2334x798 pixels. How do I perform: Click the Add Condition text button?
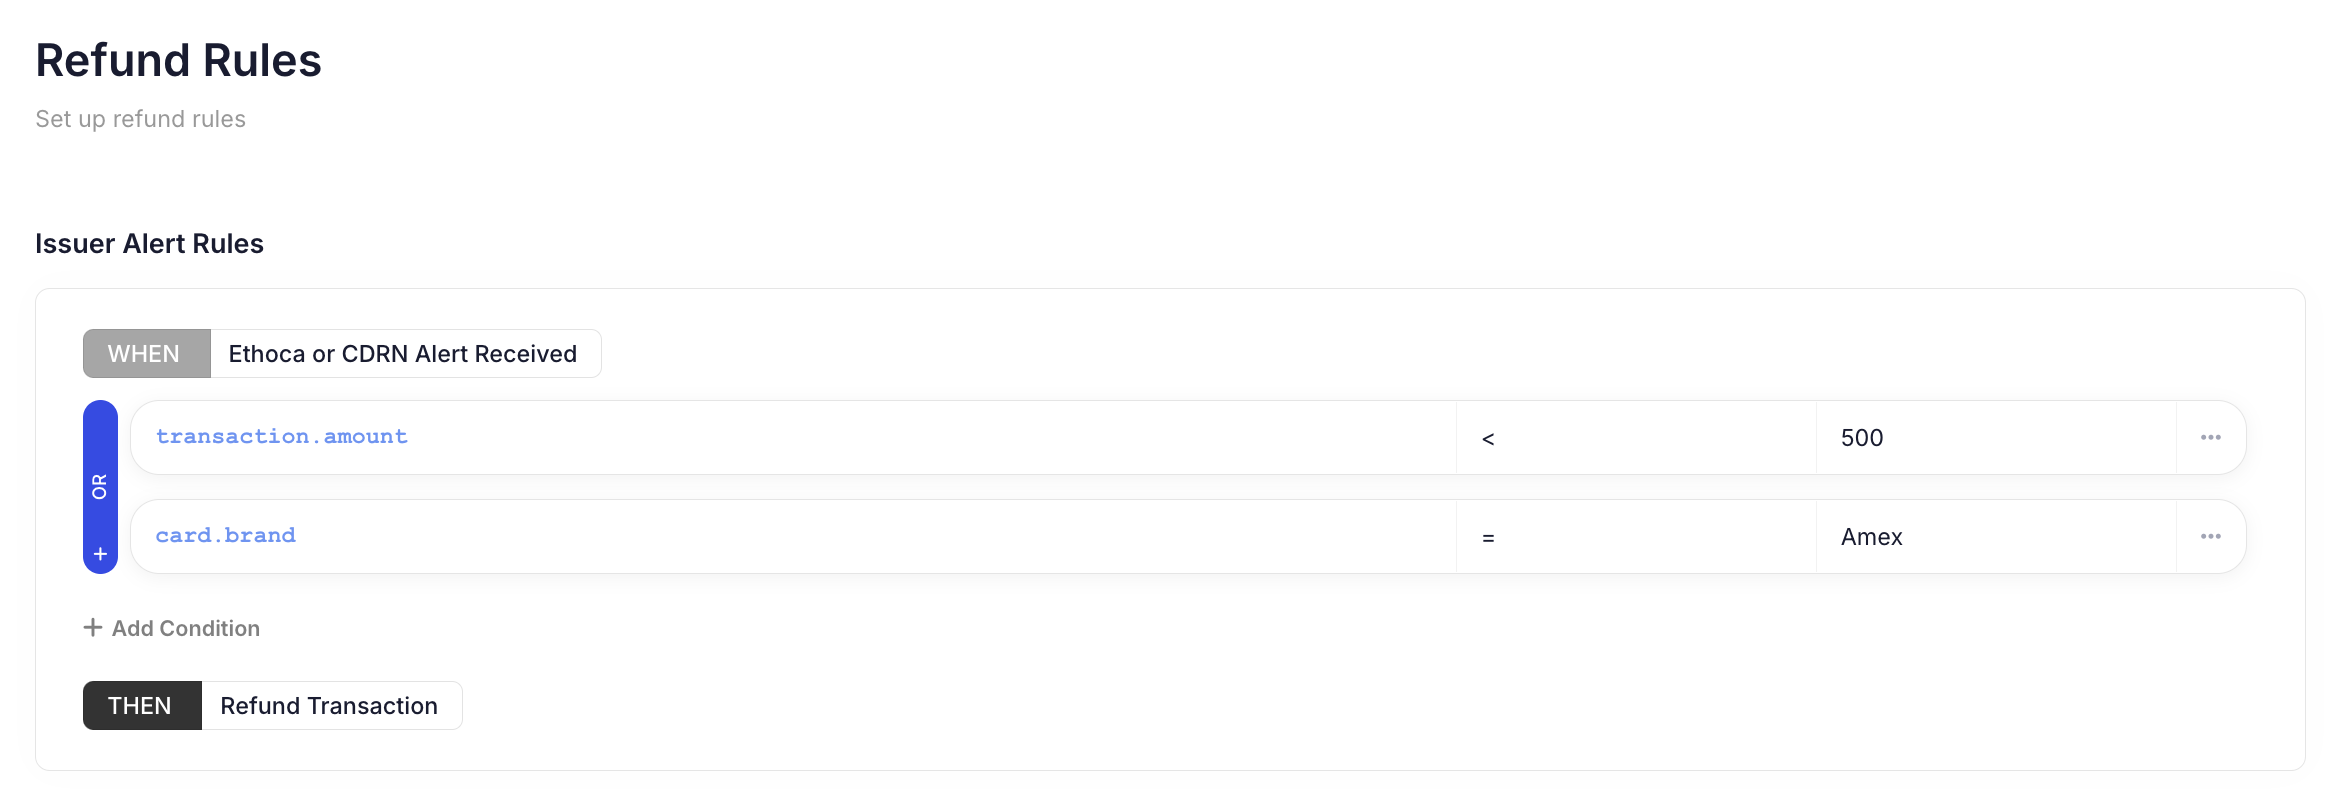coord(186,628)
